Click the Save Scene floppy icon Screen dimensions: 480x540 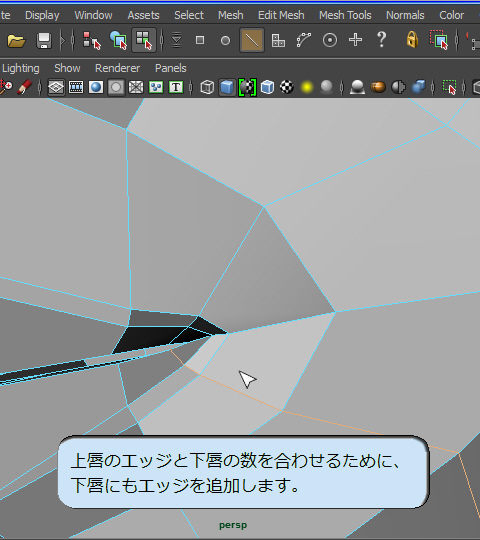tap(44, 41)
